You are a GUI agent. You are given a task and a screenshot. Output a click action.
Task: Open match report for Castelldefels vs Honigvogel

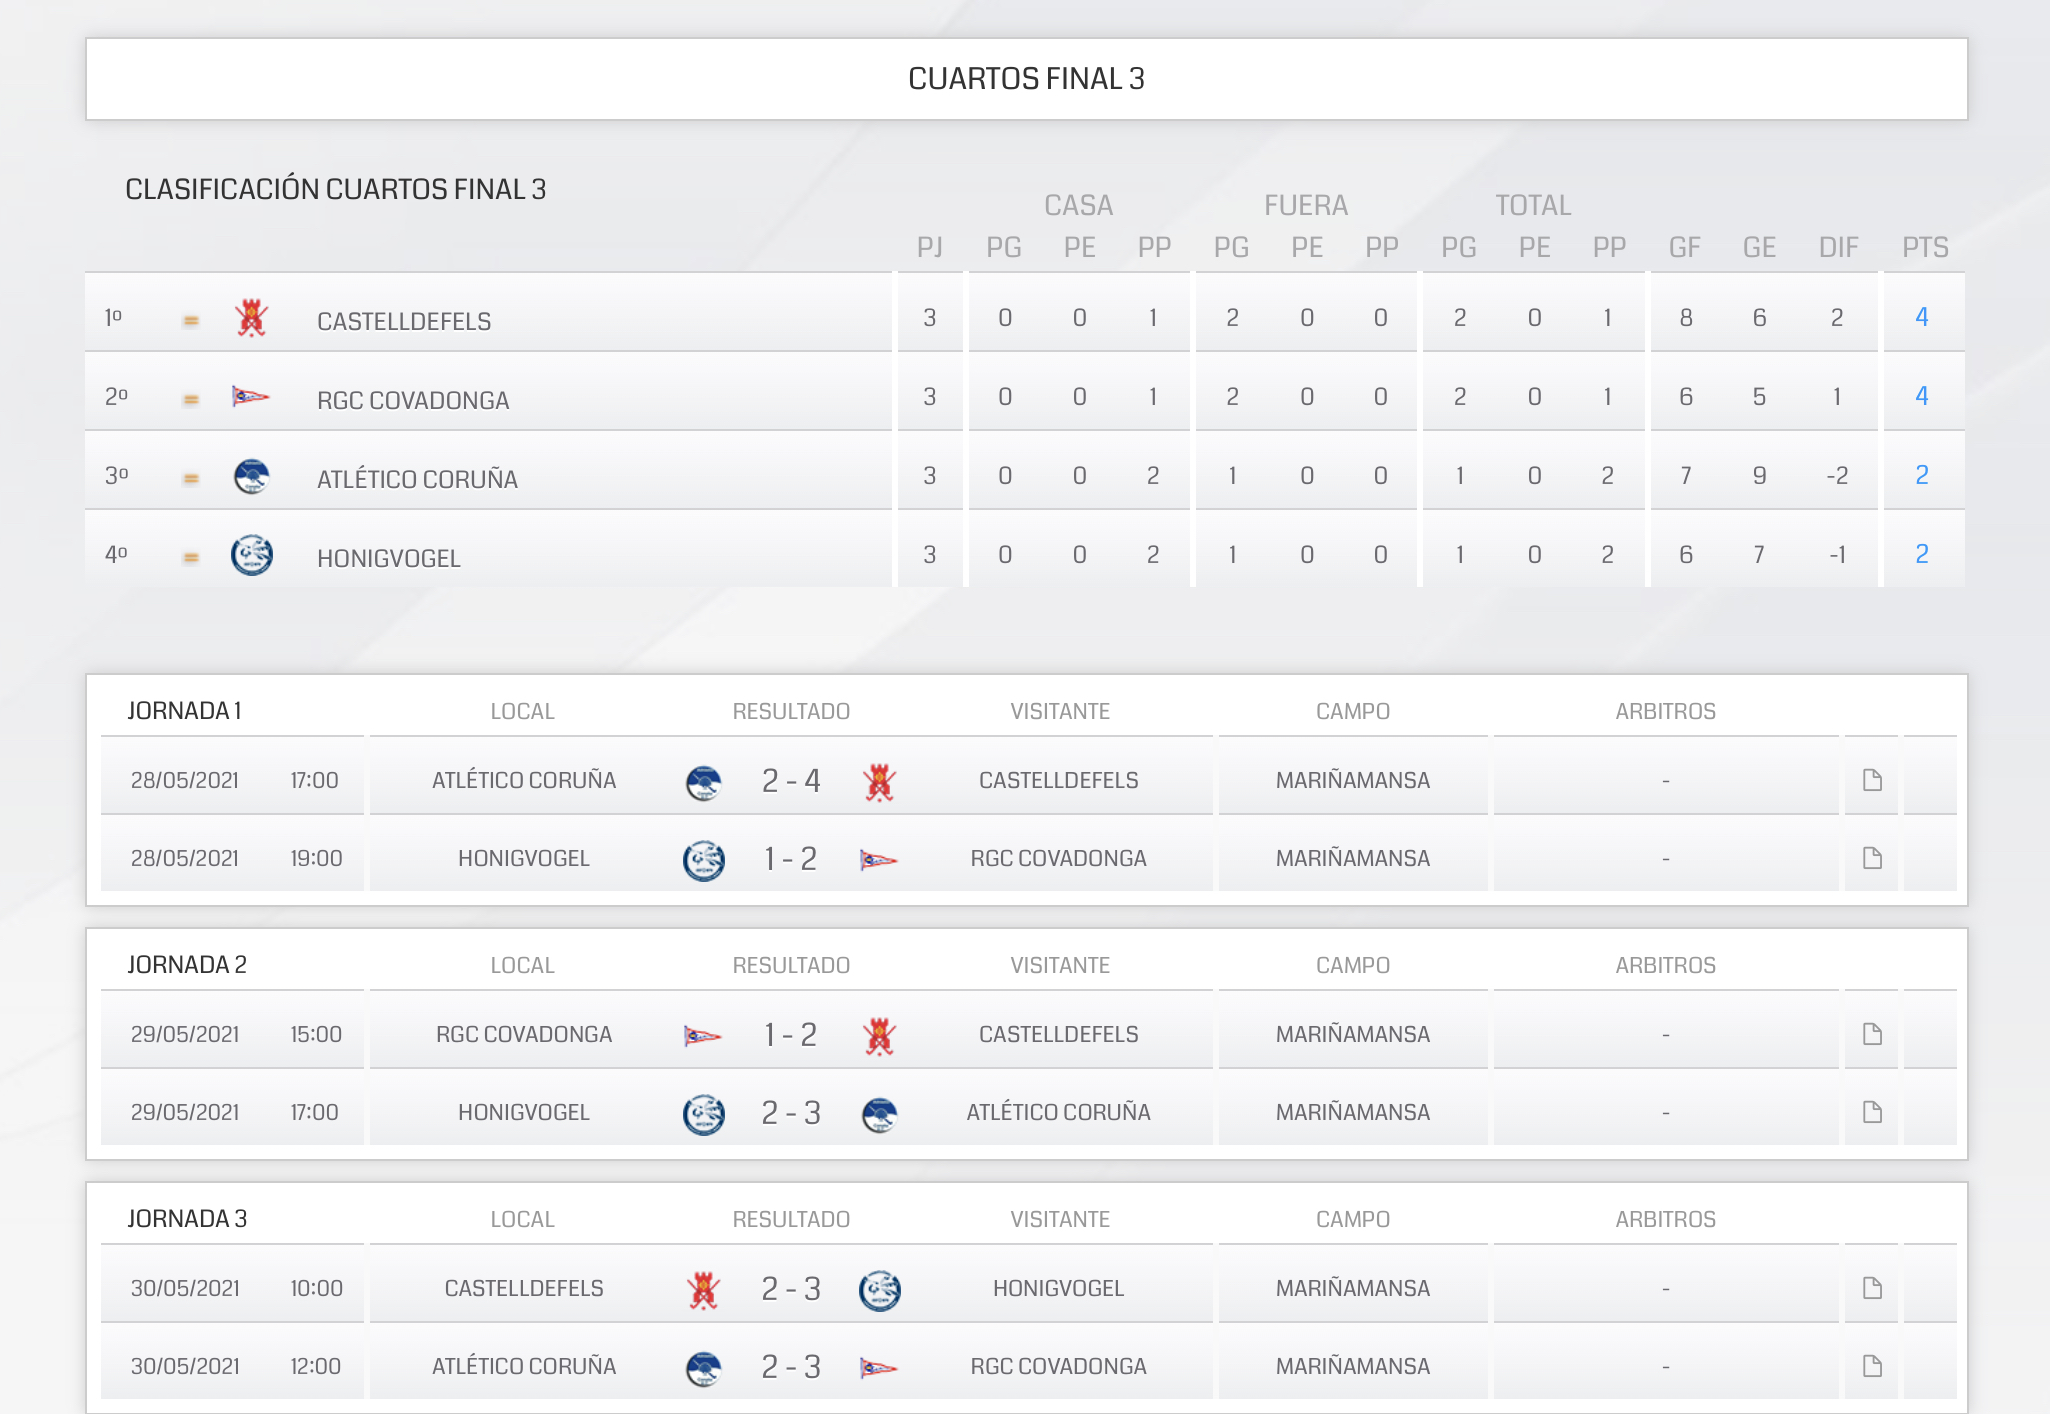coord(1872,1288)
